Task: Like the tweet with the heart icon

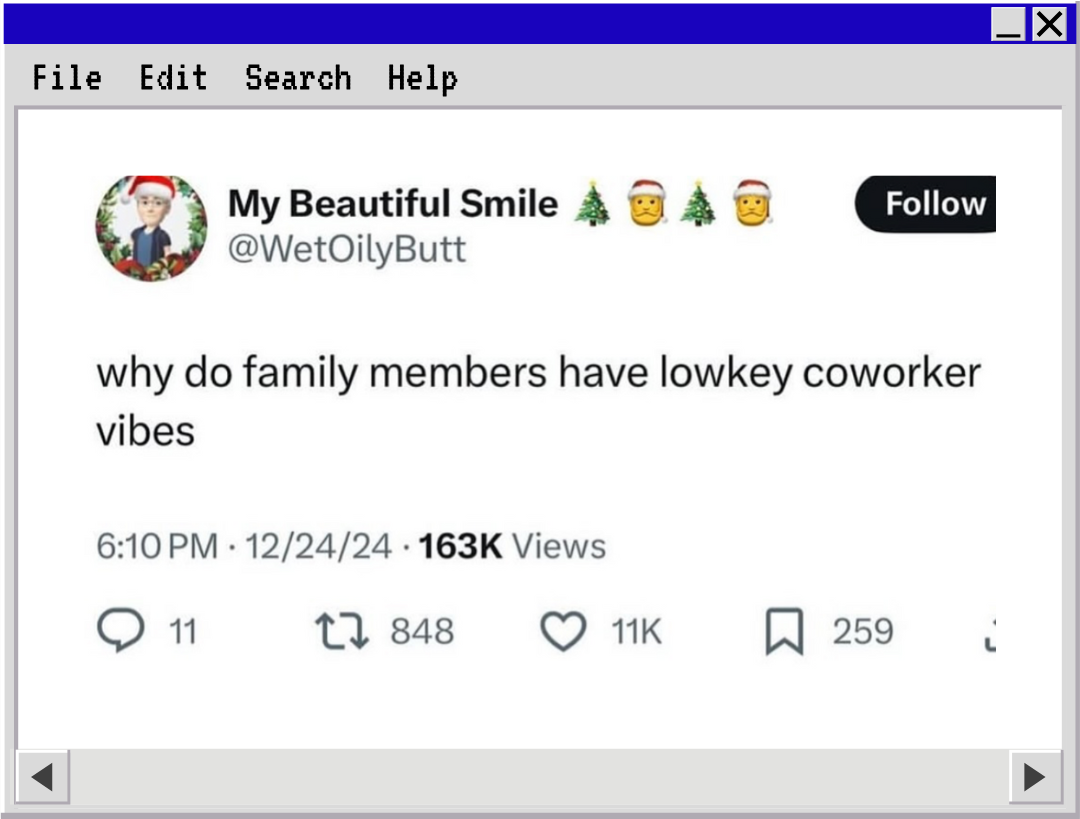Action: 563,632
